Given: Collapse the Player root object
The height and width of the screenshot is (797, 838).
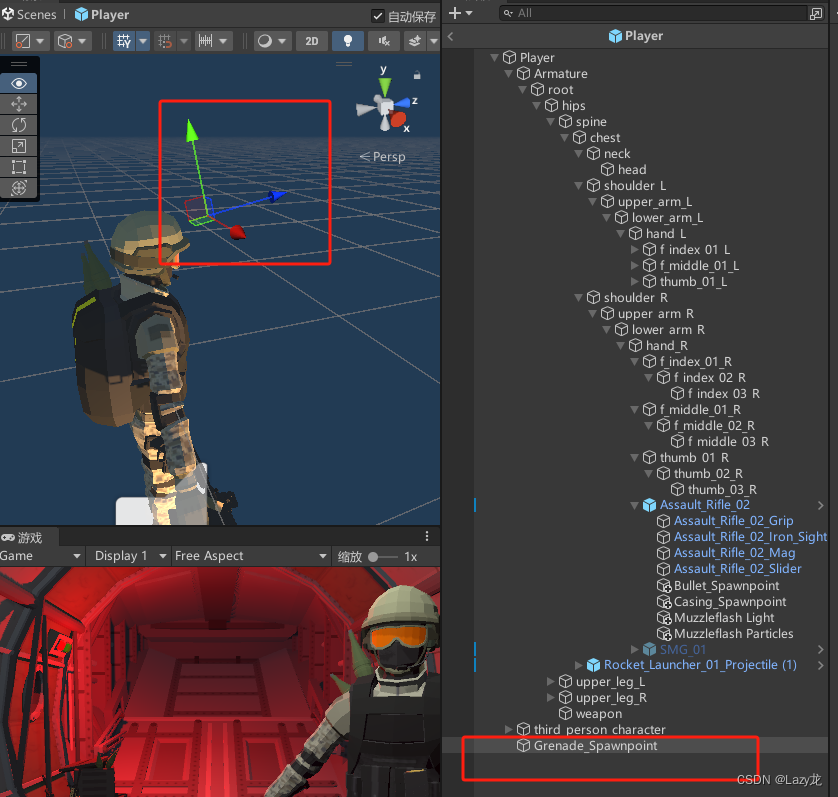Looking at the screenshot, I should [x=495, y=57].
